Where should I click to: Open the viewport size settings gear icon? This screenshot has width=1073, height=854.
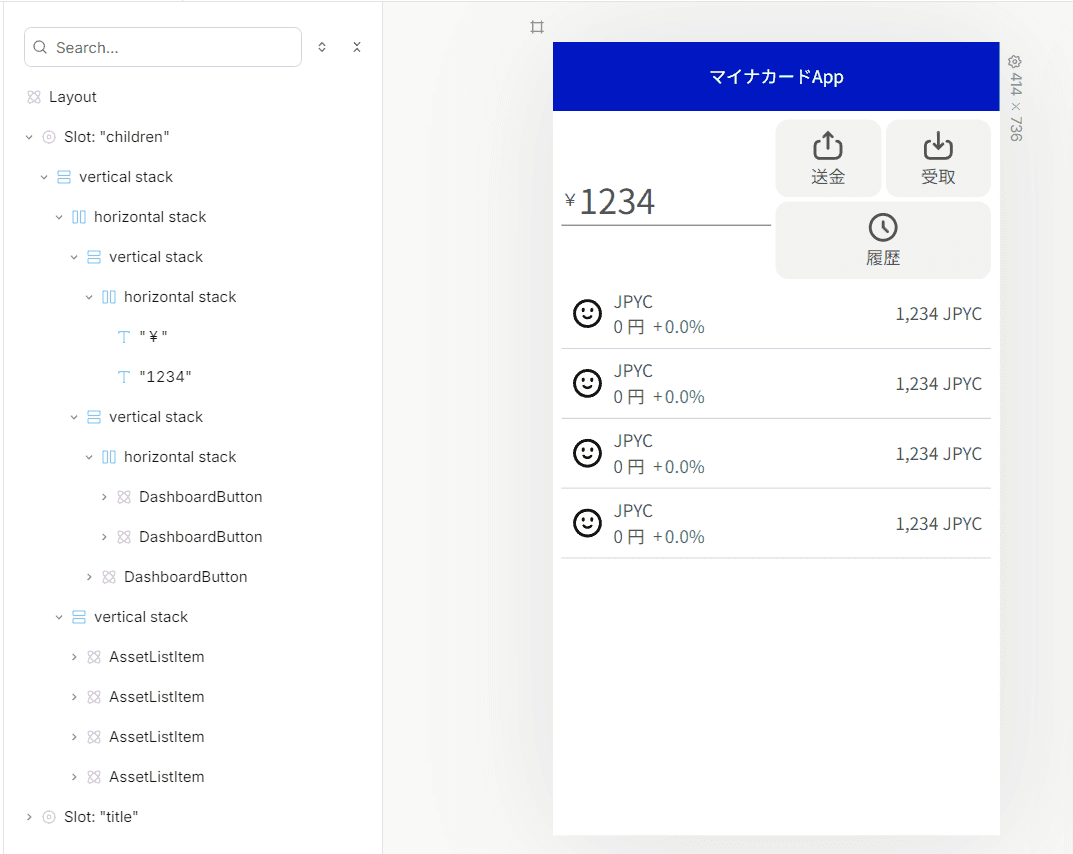pyautogui.click(x=1015, y=62)
